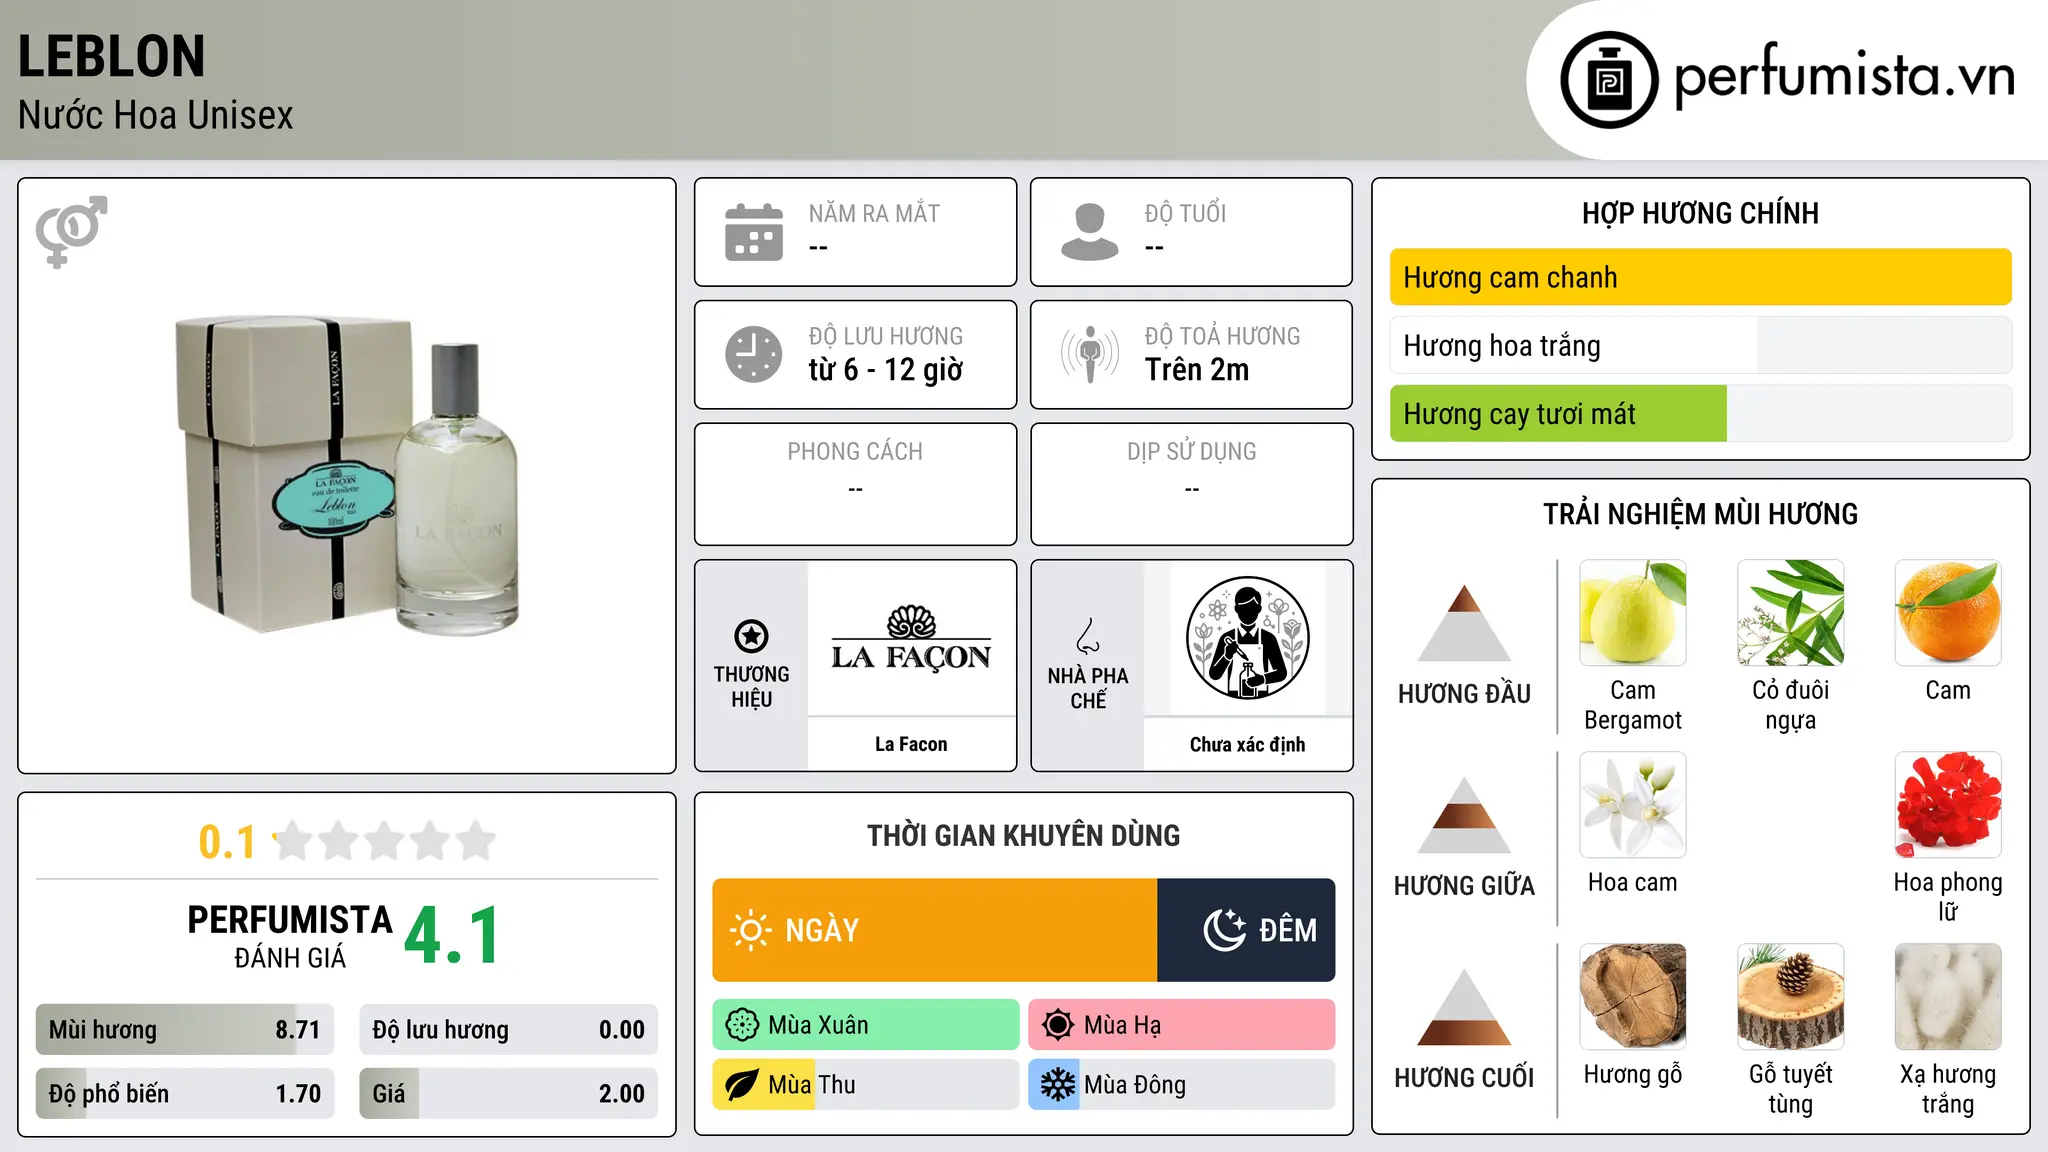Viewport: 2048px width, 1152px height.
Task: Click the Hương cay tươi mát accord bar
Action: (x=1701, y=413)
